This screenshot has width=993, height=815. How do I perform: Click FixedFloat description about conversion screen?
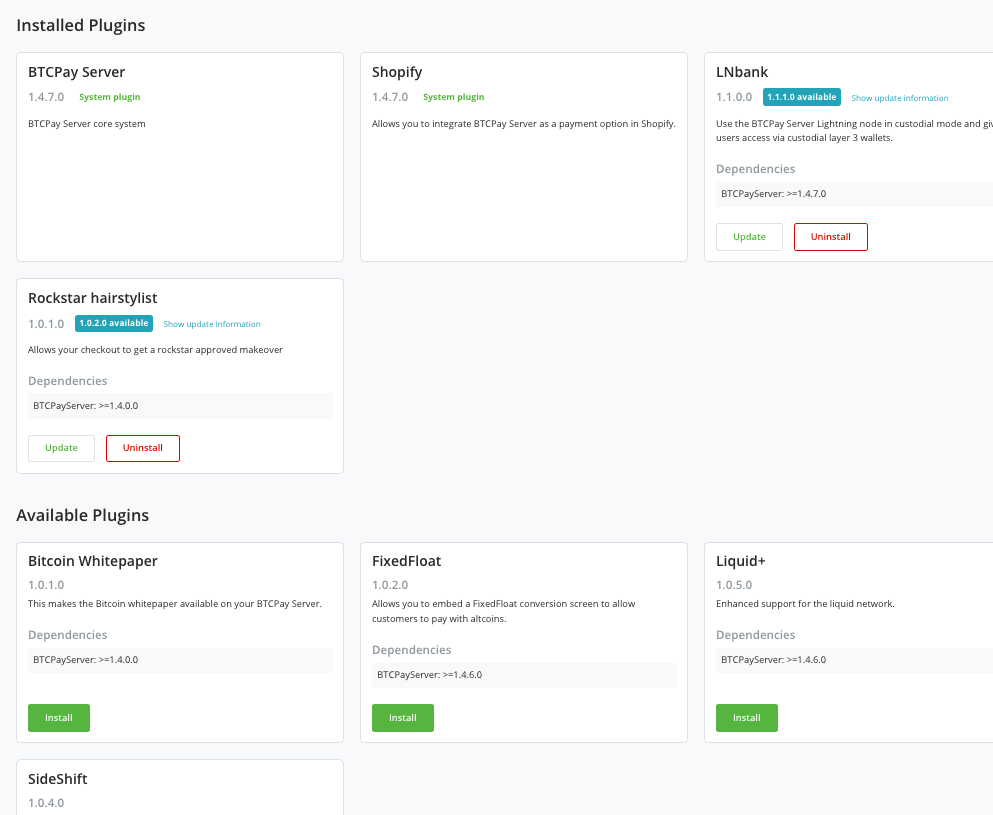503,611
